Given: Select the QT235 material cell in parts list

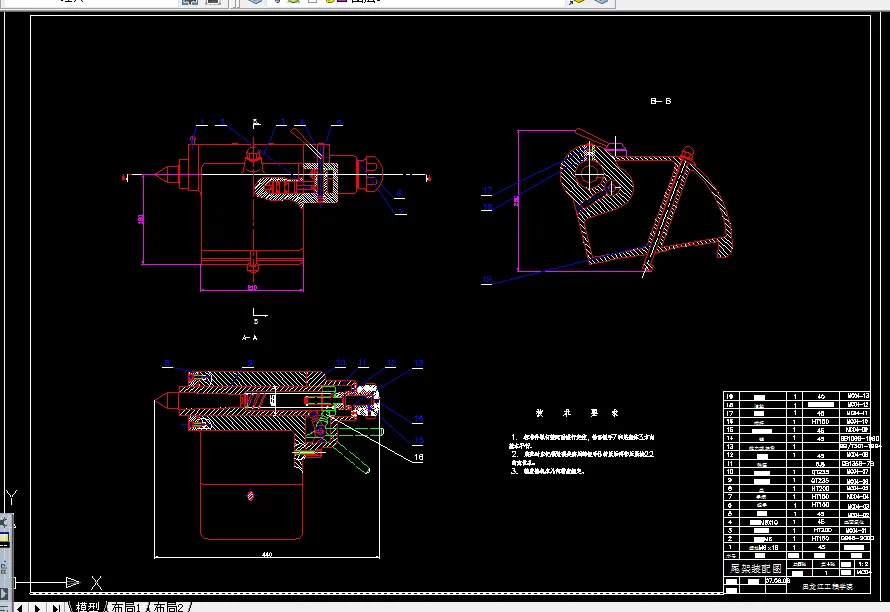Looking at the screenshot, I should [x=820, y=480].
